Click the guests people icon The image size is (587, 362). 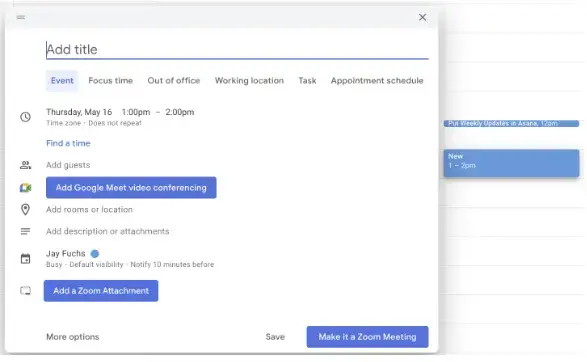pos(25,165)
